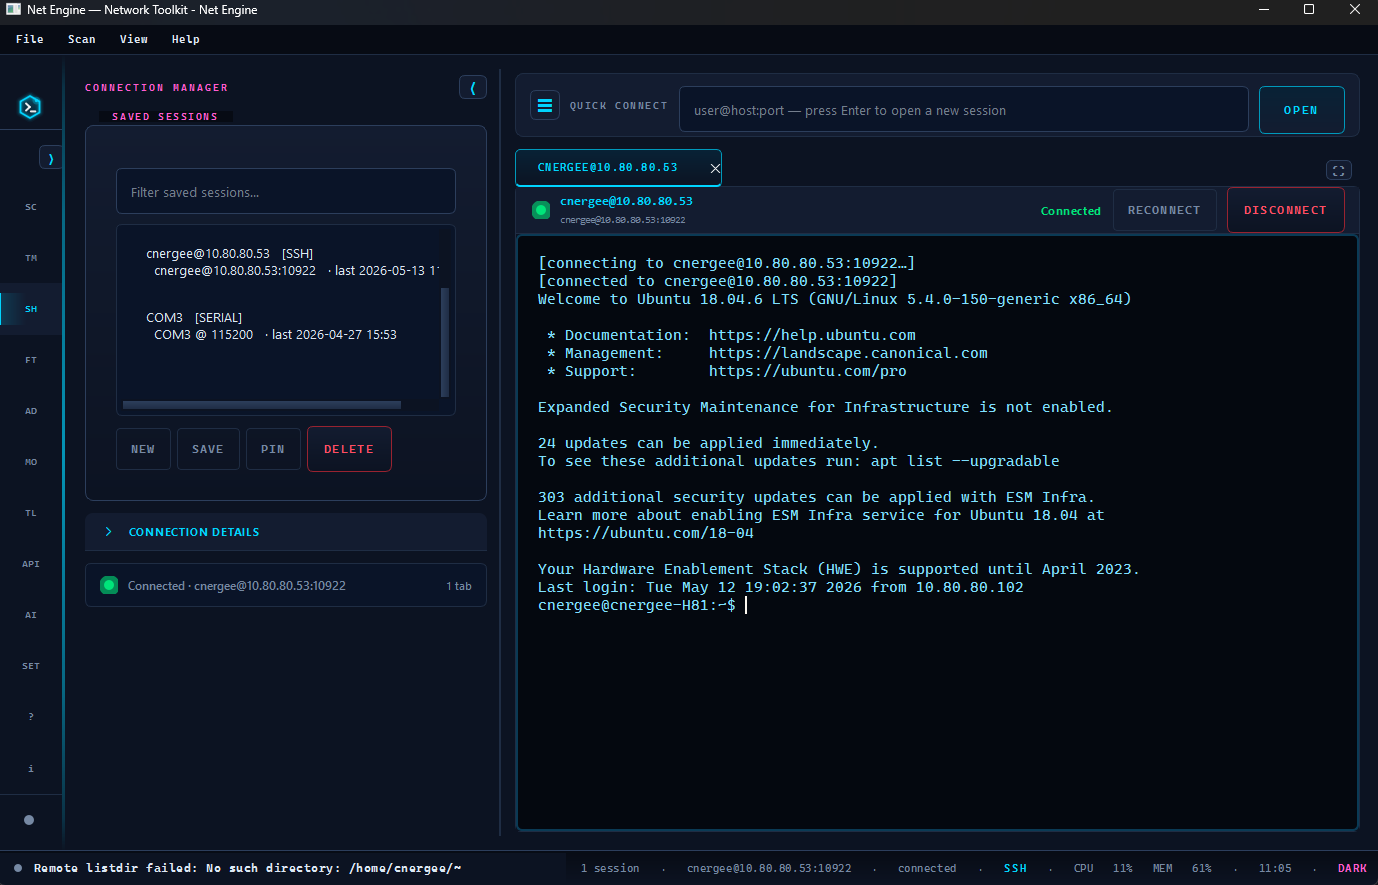Click the MEM 61% status readout
Image resolution: width=1378 pixels, height=885 pixels.
[x=1182, y=868]
